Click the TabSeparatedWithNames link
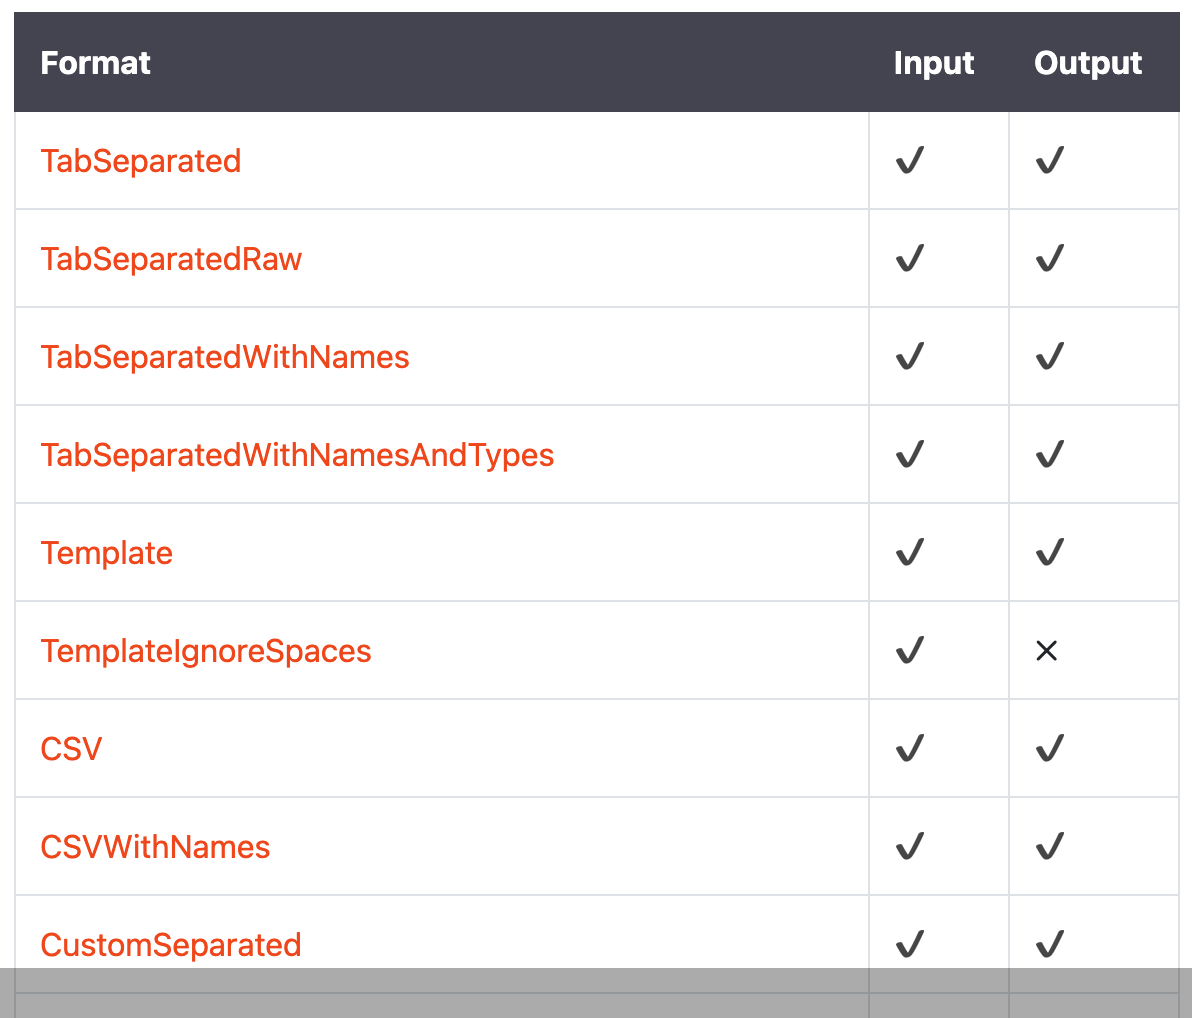 225,357
